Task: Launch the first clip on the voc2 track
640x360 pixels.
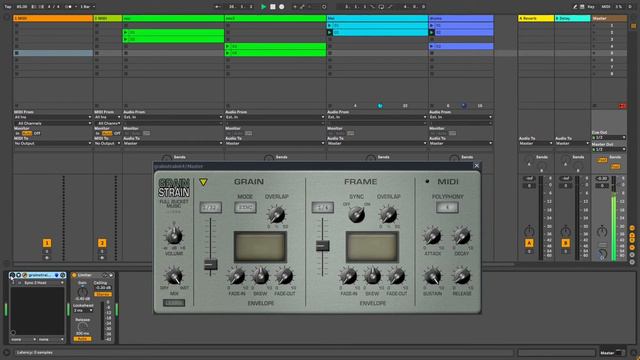Action: click(228, 46)
